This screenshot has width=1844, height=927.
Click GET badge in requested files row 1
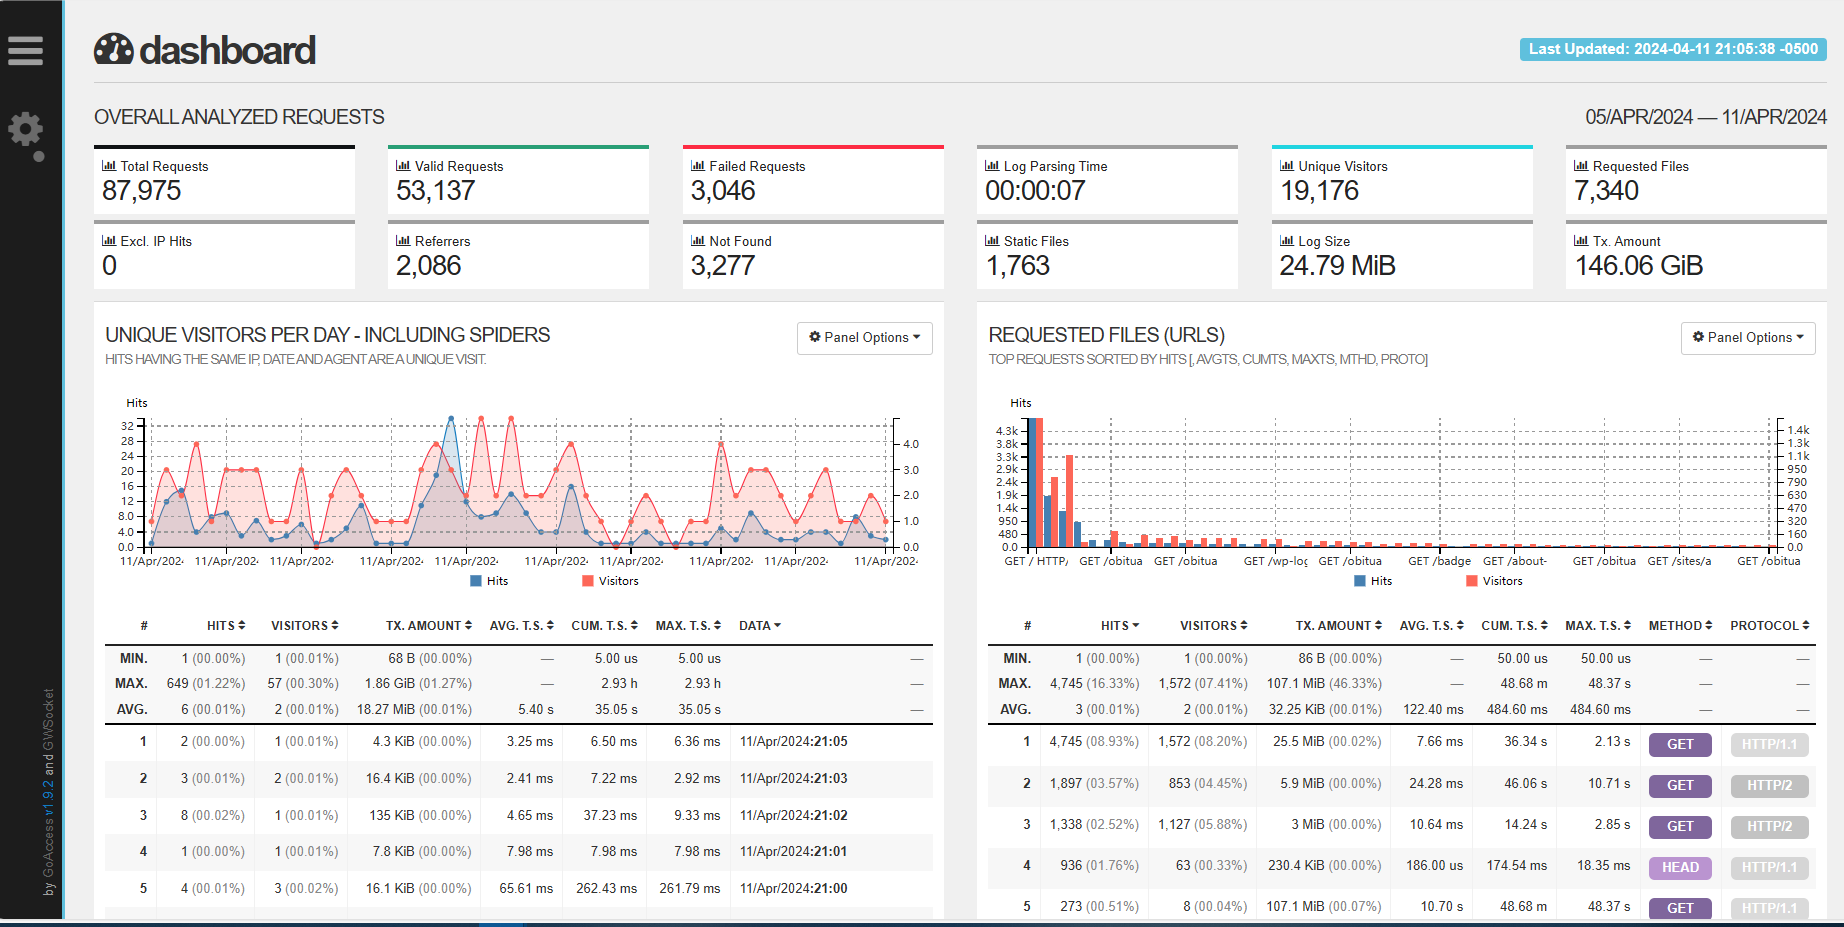[x=1680, y=745]
